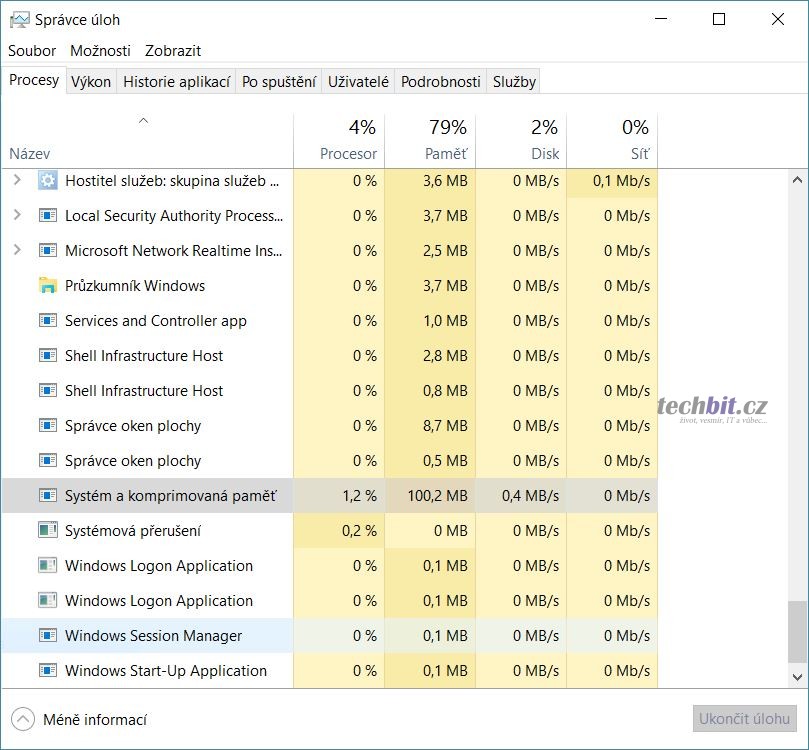Collapse details using Méně informací arrow icon

pos(23,719)
